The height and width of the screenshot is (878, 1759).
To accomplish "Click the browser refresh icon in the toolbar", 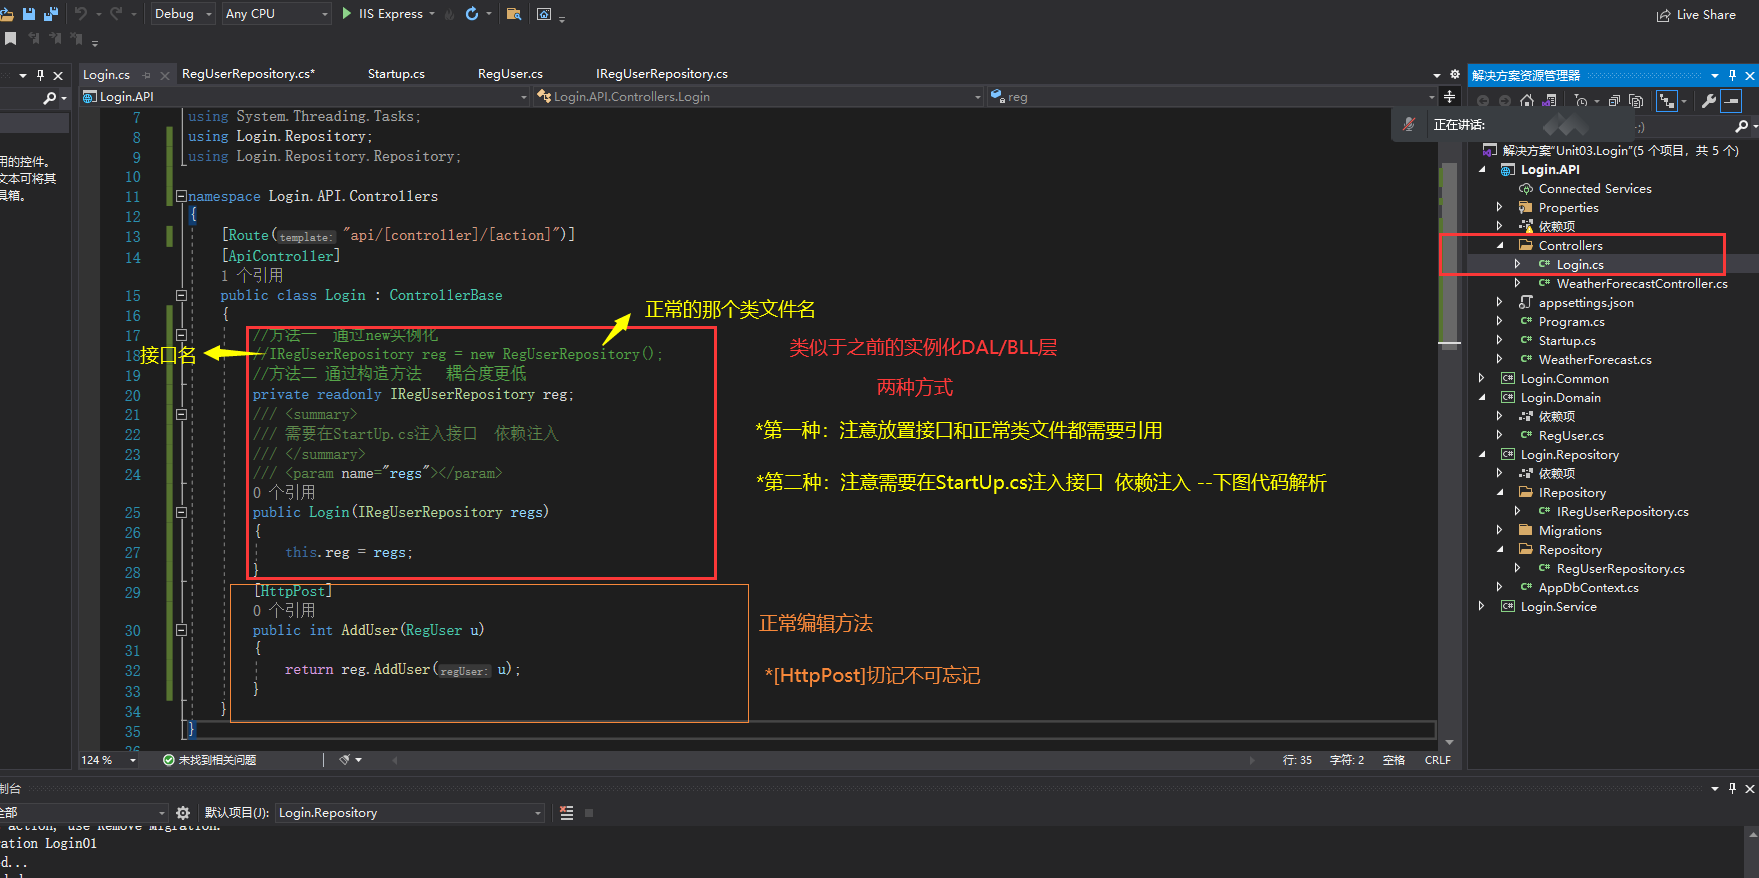I will click(472, 14).
